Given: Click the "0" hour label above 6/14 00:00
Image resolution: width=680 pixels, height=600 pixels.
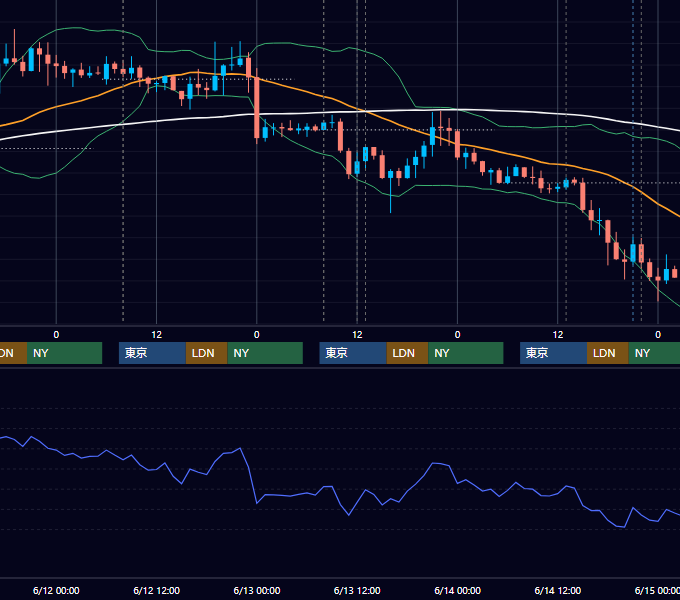Looking at the screenshot, I should [x=458, y=335].
